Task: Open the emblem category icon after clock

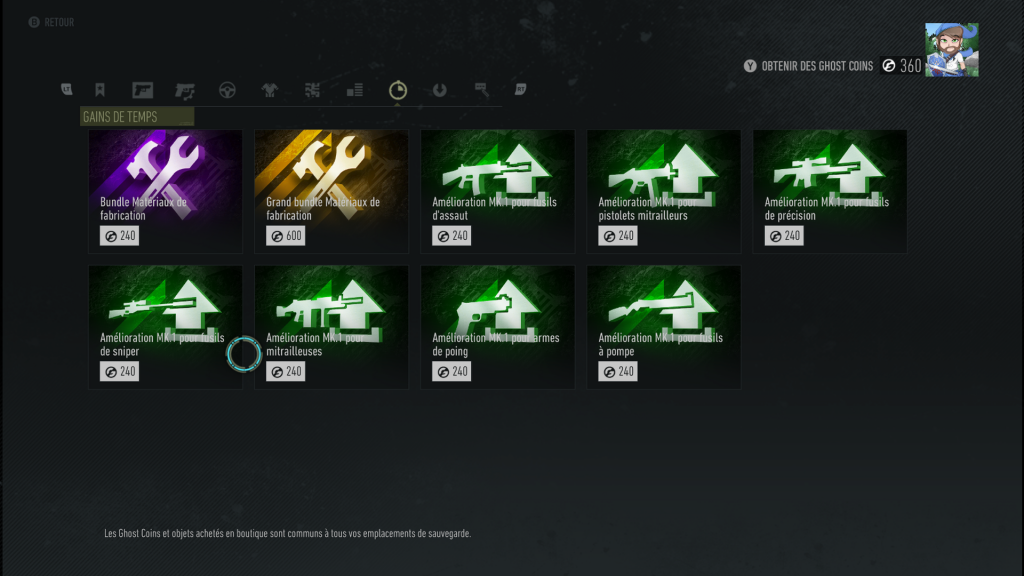Action: [440, 90]
